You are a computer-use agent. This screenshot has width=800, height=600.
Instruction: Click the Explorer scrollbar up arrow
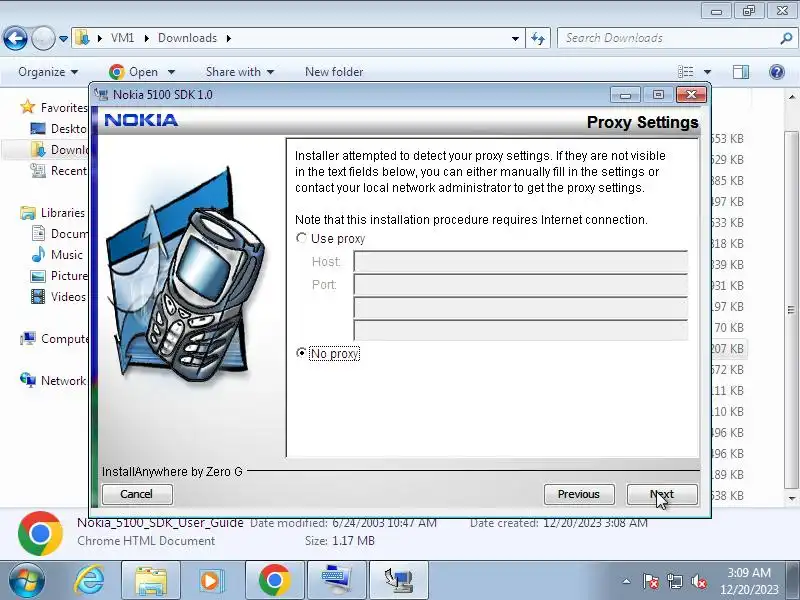pyautogui.click(x=792, y=96)
